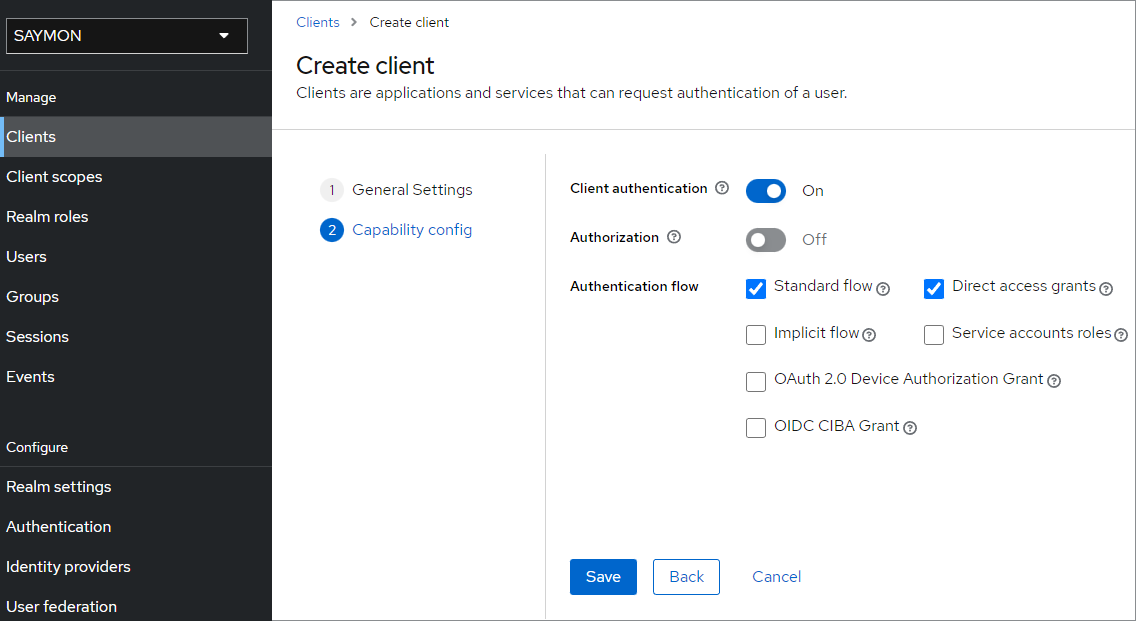
Task: Cancel client creation
Action: [776, 577]
